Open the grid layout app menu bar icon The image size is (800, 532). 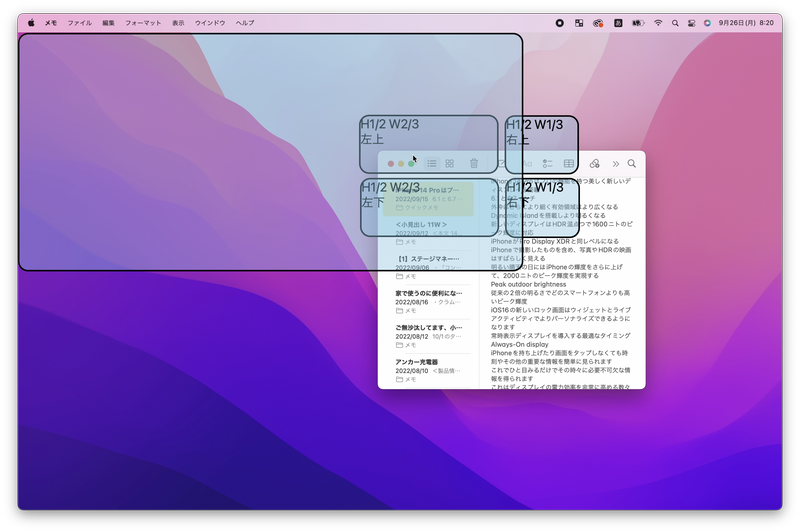579,23
